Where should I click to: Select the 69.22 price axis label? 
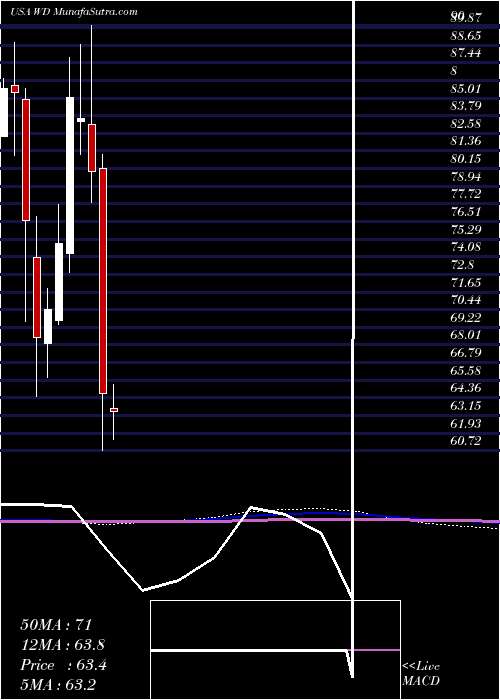click(x=466, y=317)
